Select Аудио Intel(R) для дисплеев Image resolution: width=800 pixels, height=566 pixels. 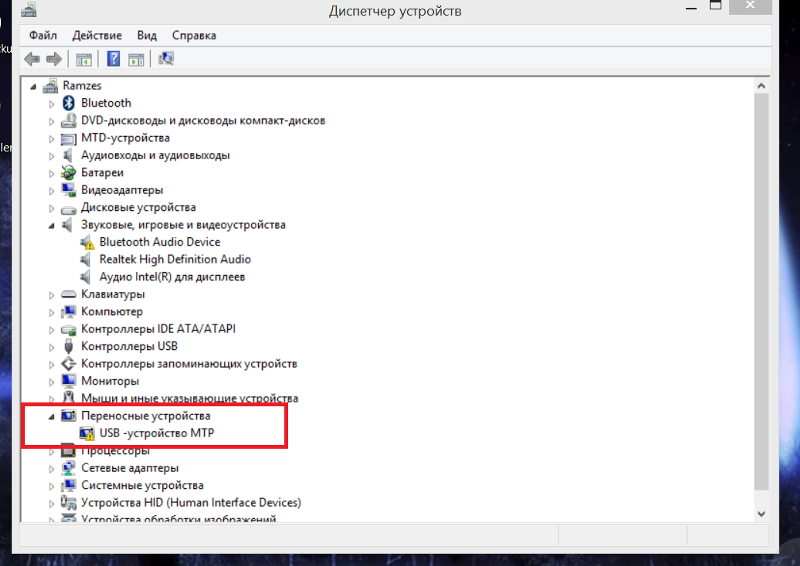point(172,277)
